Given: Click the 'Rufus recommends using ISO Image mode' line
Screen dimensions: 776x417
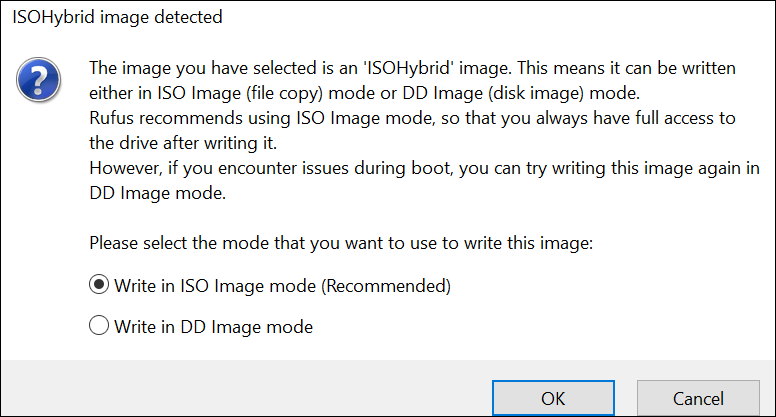Looking at the screenshot, I should point(412,118).
